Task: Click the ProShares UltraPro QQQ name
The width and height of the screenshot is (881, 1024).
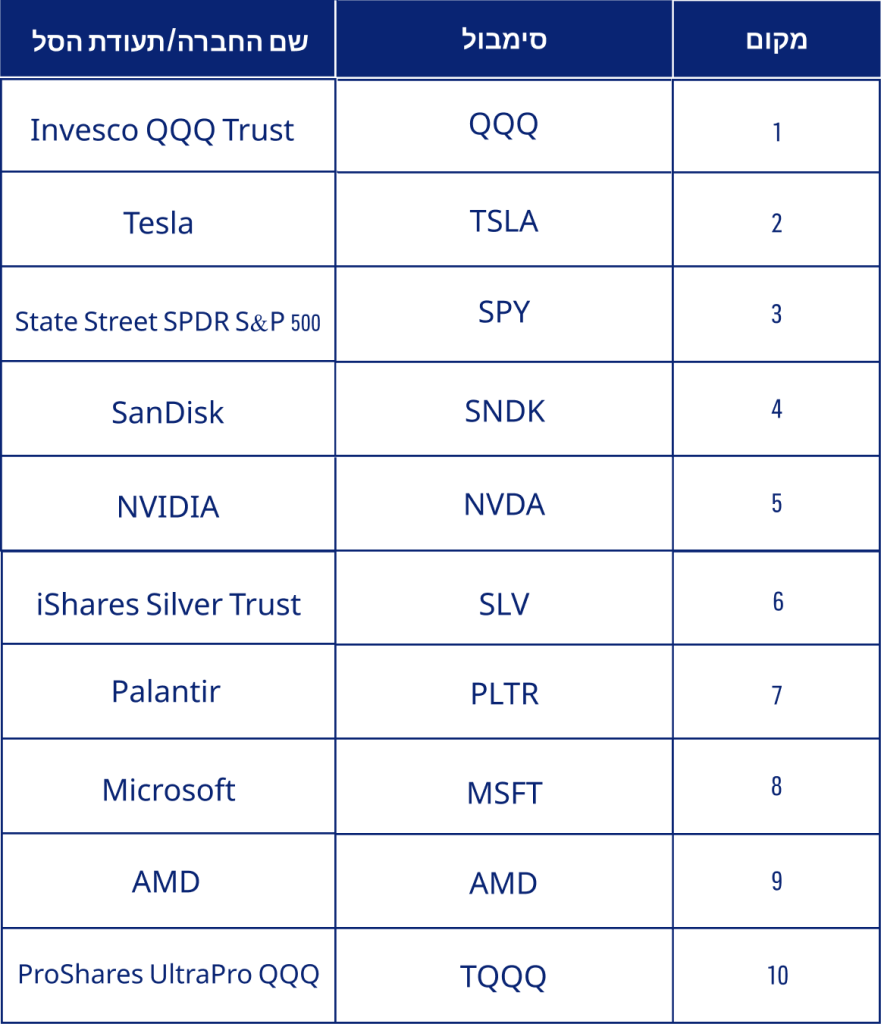Action: tap(168, 974)
